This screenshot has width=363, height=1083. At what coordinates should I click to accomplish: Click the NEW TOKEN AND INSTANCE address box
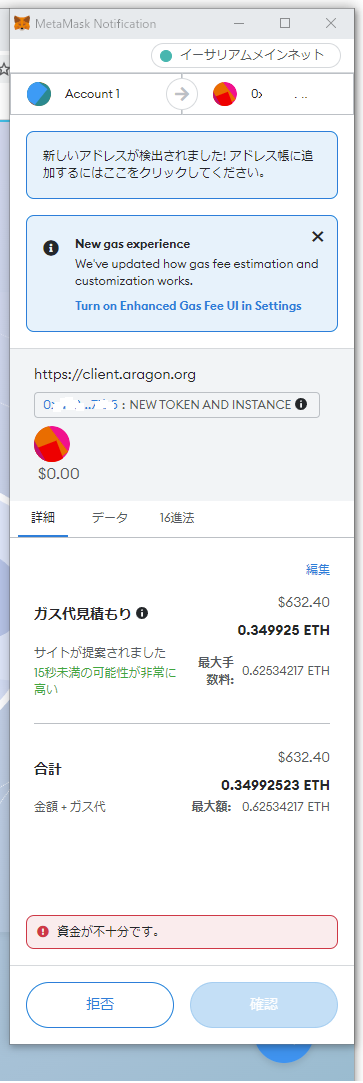coord(177,405)
